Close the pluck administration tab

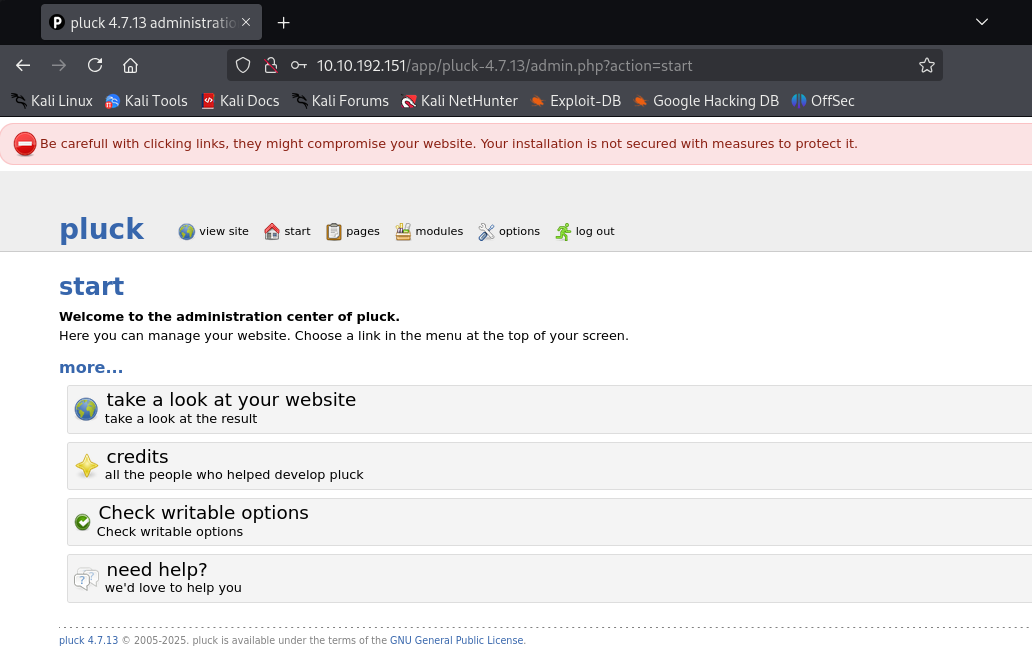(x=246, y=22)
